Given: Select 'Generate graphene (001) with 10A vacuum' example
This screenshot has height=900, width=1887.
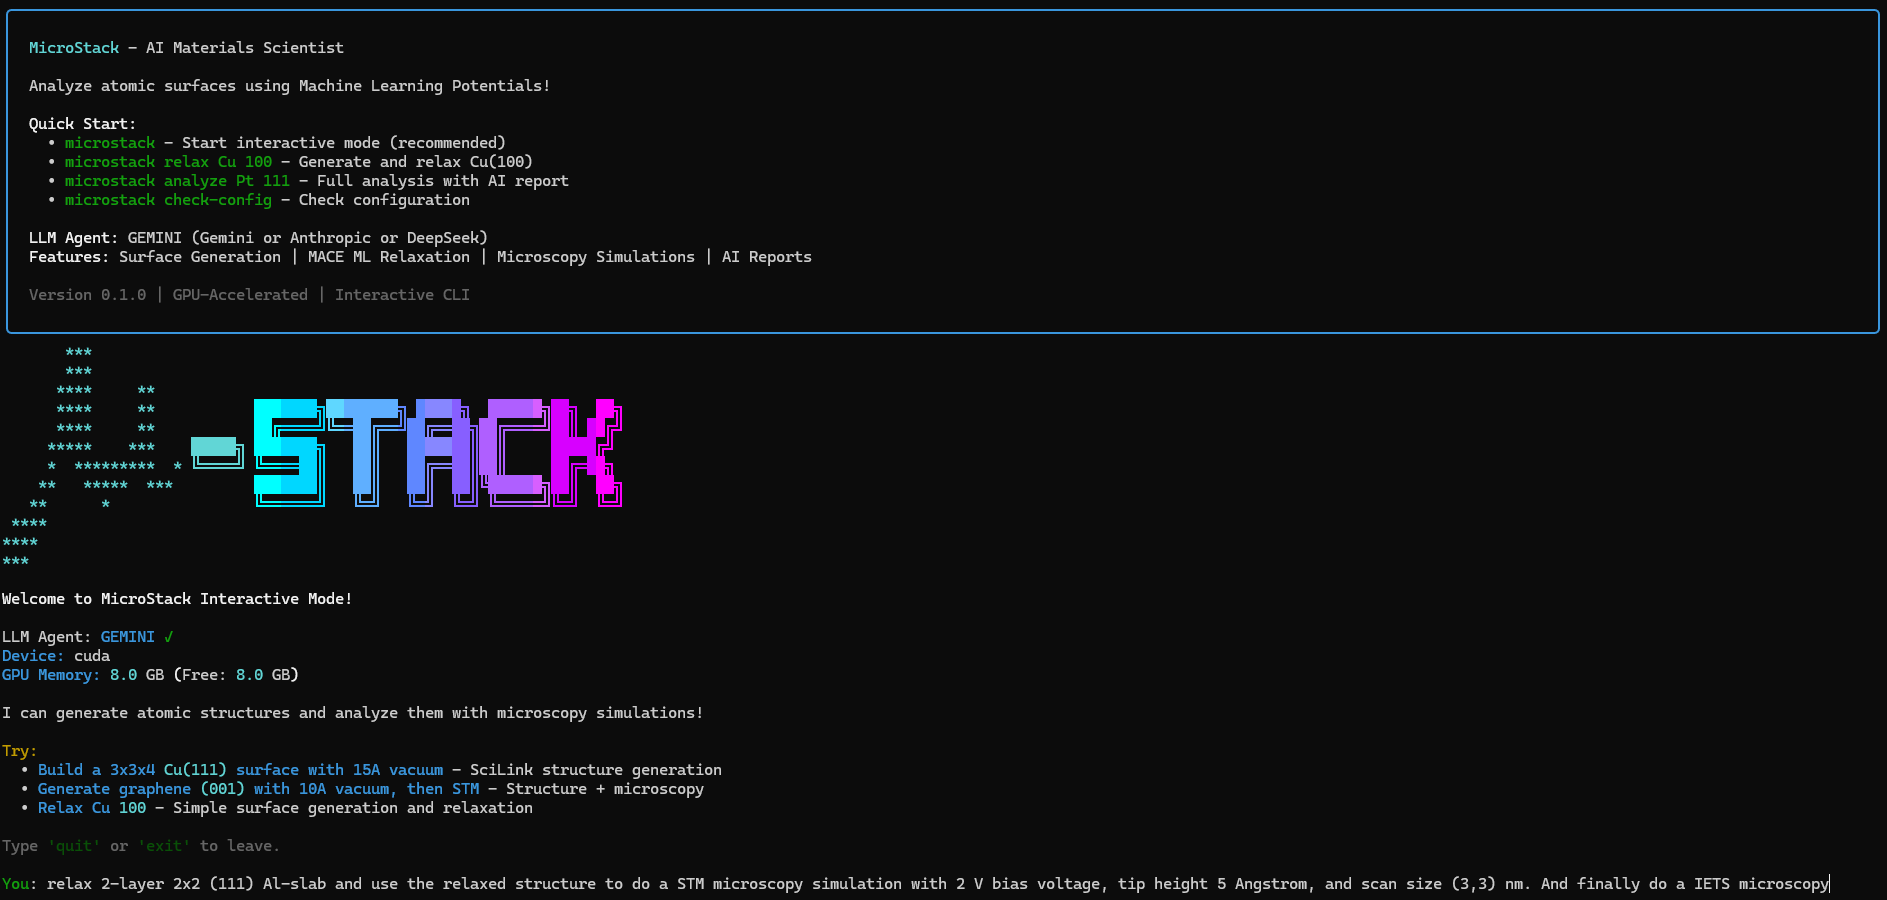Looking at the screenshot, I should pos(258,789).
